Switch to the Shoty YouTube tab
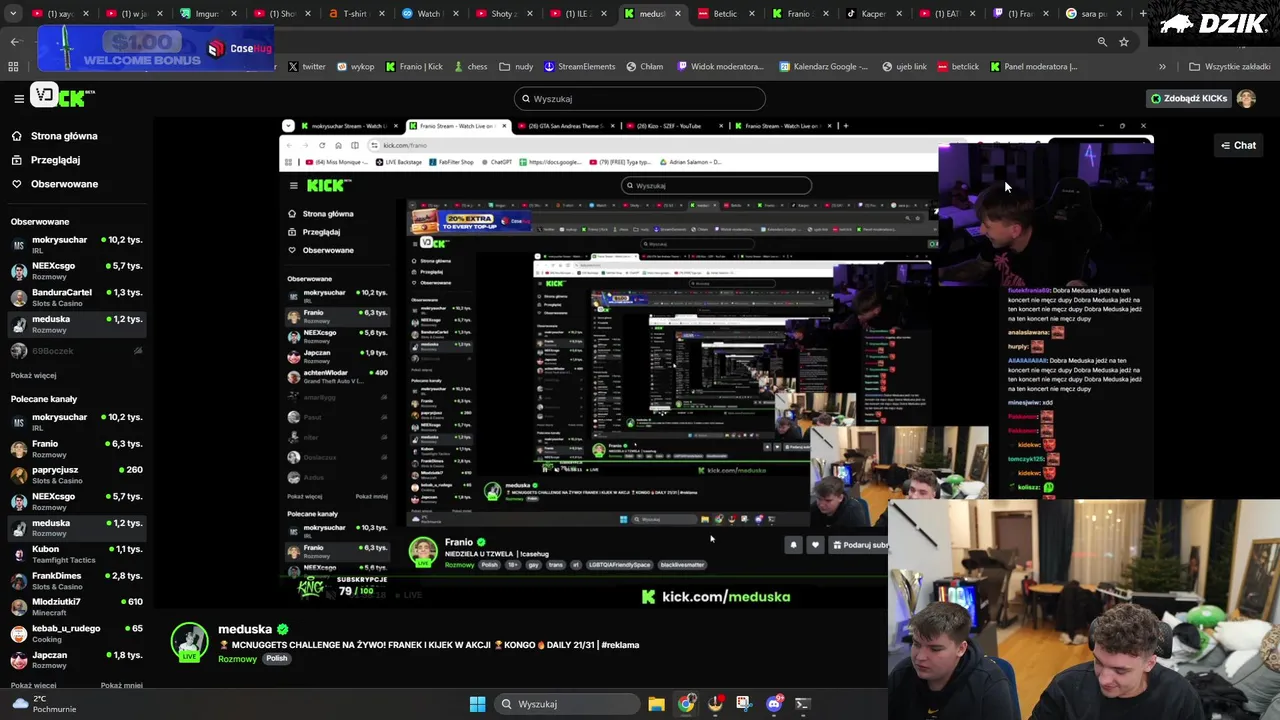Viewport: 1280px width, 720px height. [503, 14]
